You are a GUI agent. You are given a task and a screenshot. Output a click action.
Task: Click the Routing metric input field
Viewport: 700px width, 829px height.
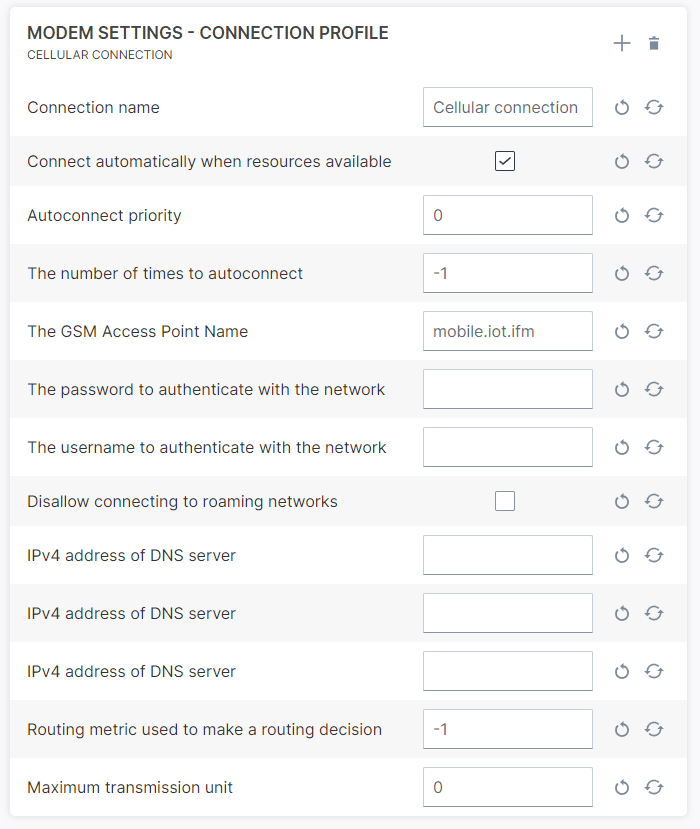click(x=508, y=730)
